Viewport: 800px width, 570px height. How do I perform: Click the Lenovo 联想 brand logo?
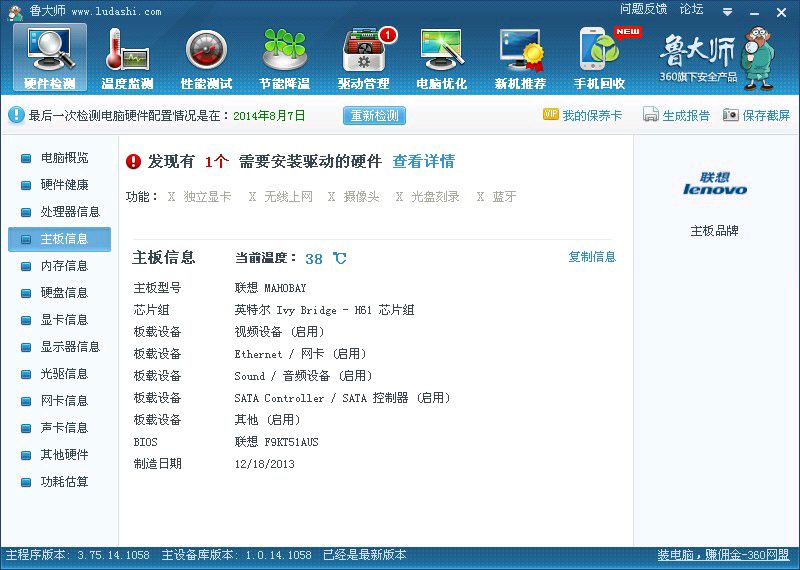pyautogui.click(x=714, y=184)
